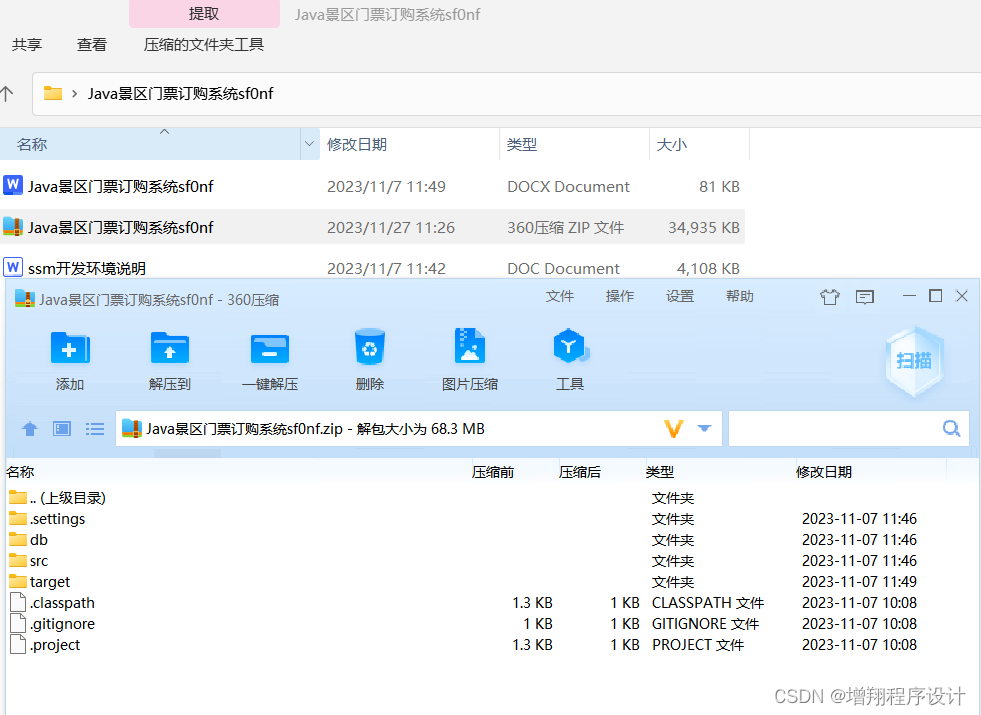Open the skin (shirt) icon in title bar
Image resolution: width=981 pixels, height=715 pixels.
pos(830,297)
